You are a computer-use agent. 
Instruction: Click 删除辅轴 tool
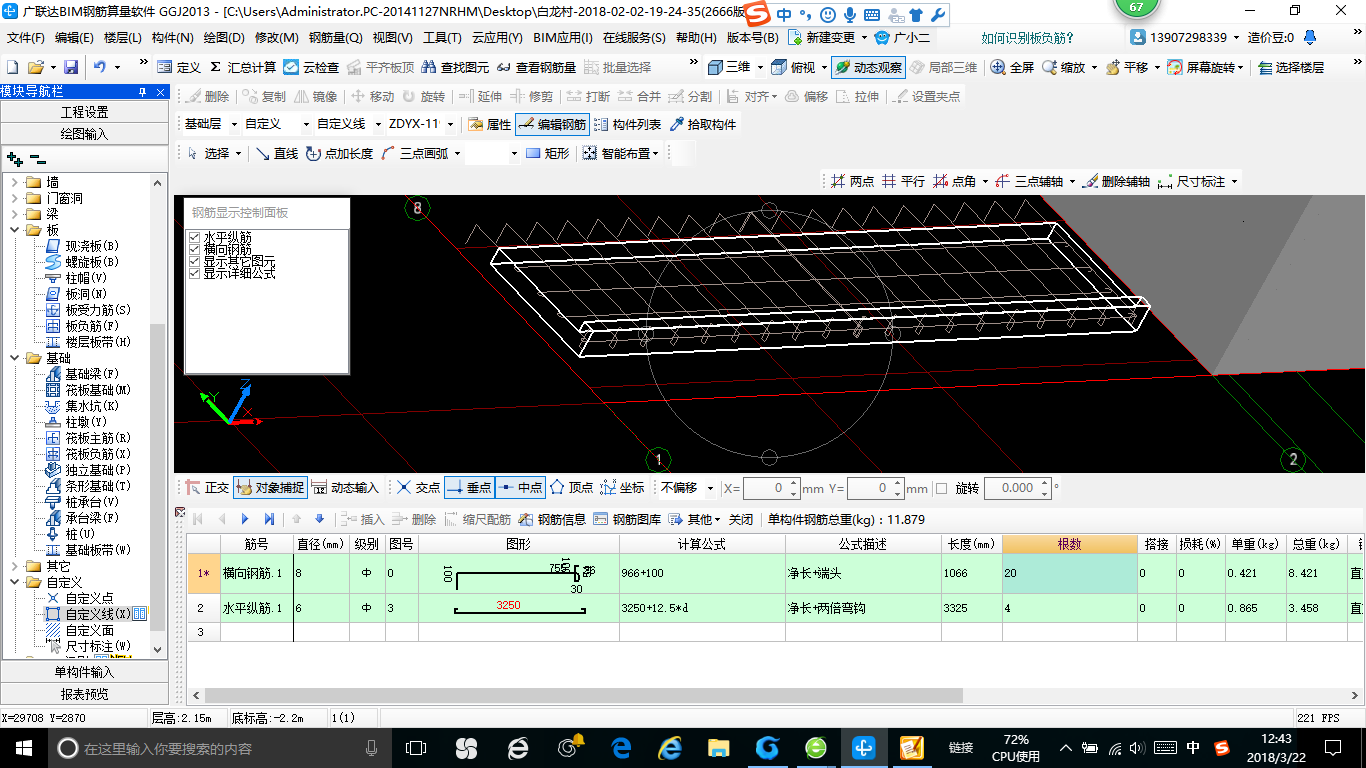1115,181
